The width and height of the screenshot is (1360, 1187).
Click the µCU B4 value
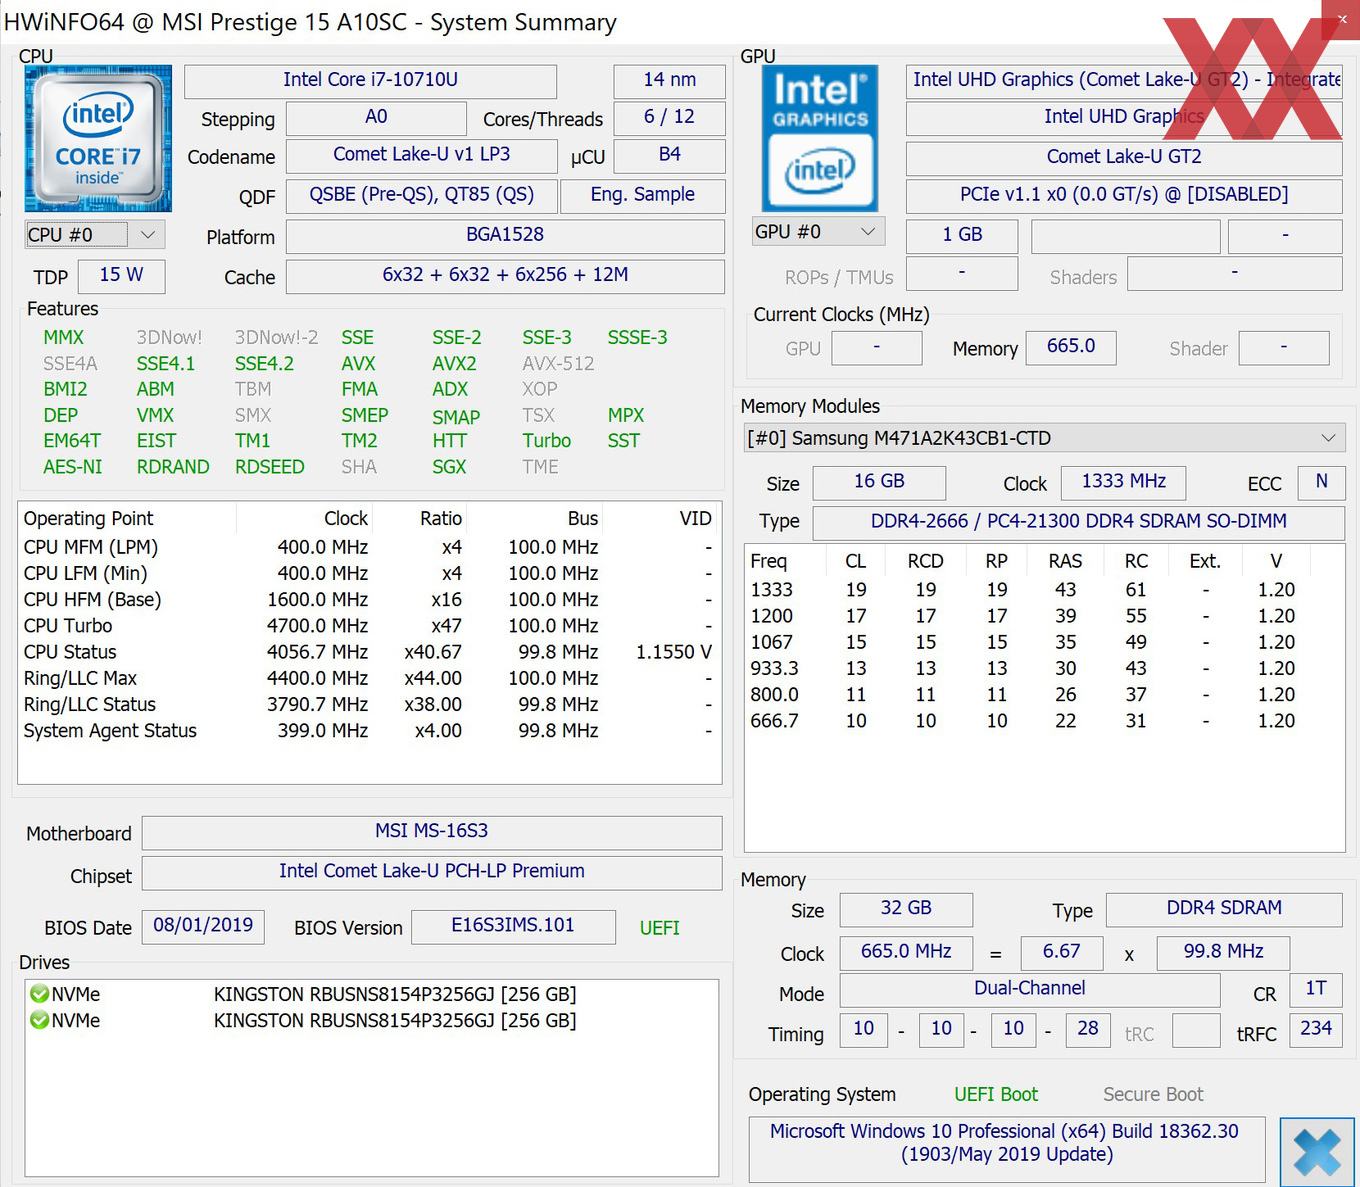(x=669, y=155)
